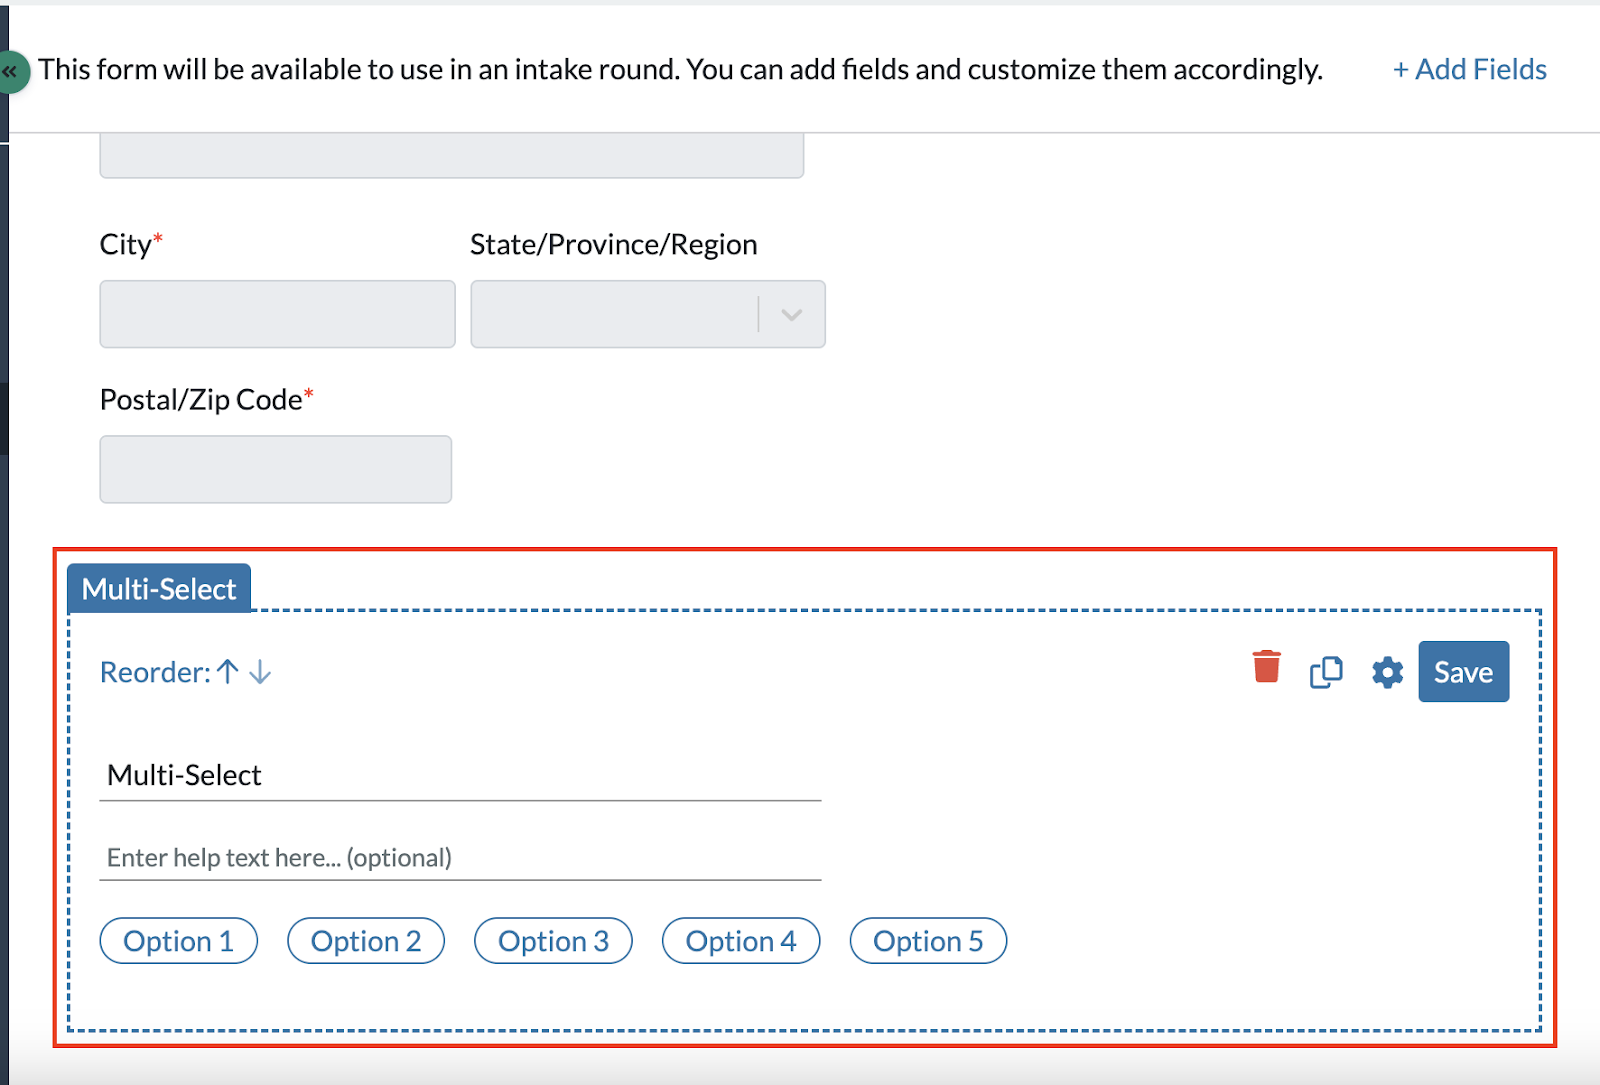Duplicate the Multi-Select field with the copy icon

[x=1325, y=671]
